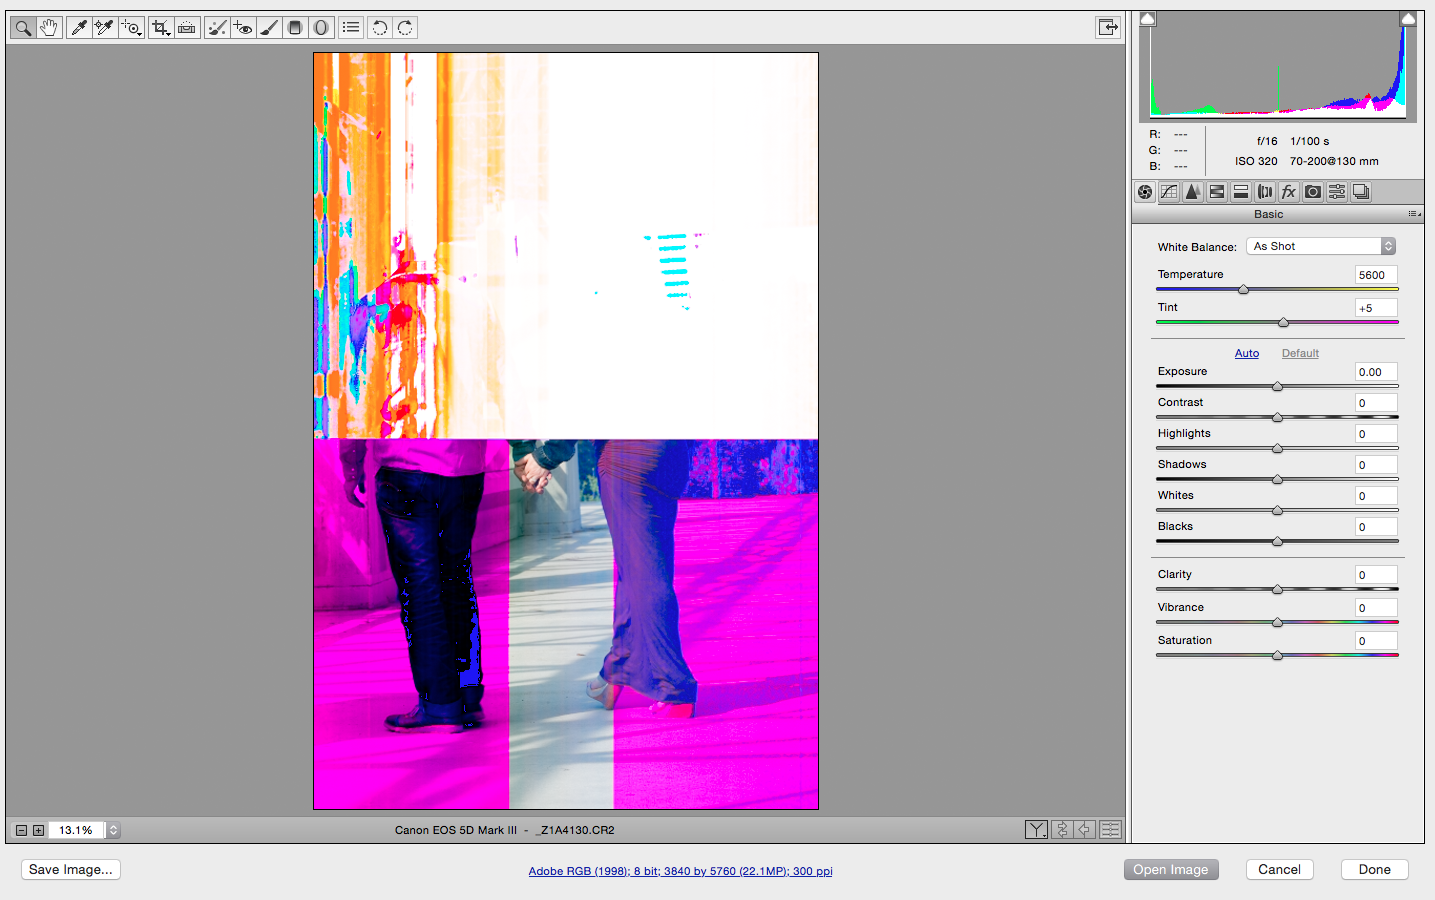
Task: Open the zoom level selector stepper
Action: pos(111,829)
